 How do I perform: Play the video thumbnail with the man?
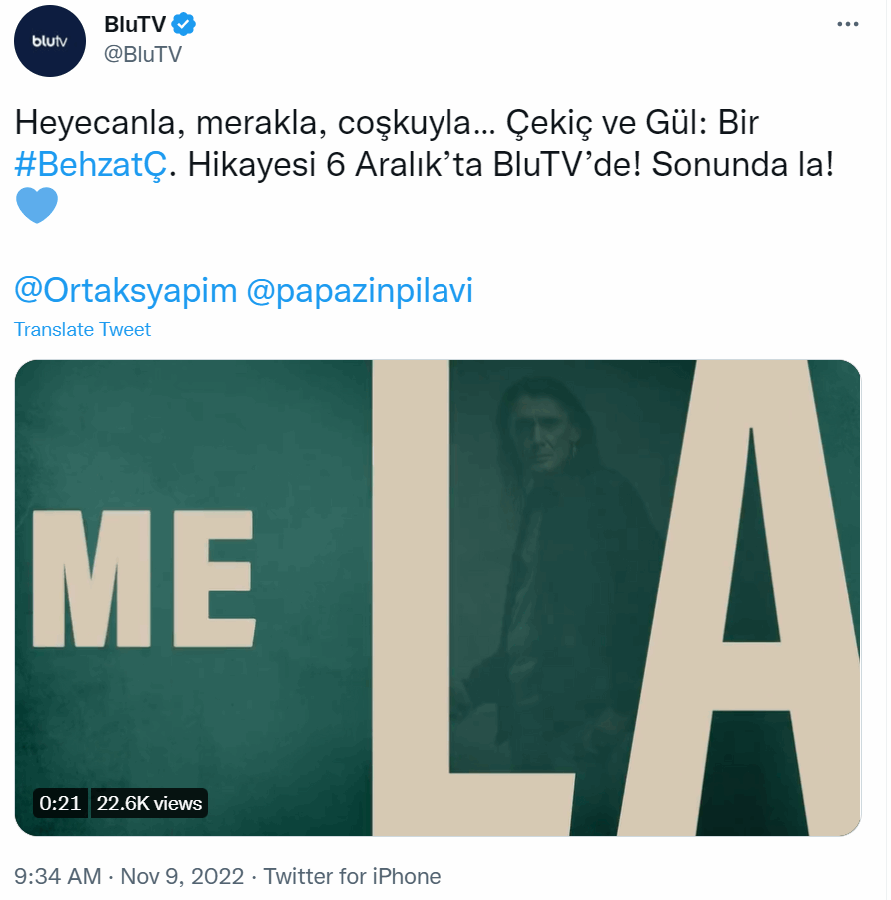(437, 598)
